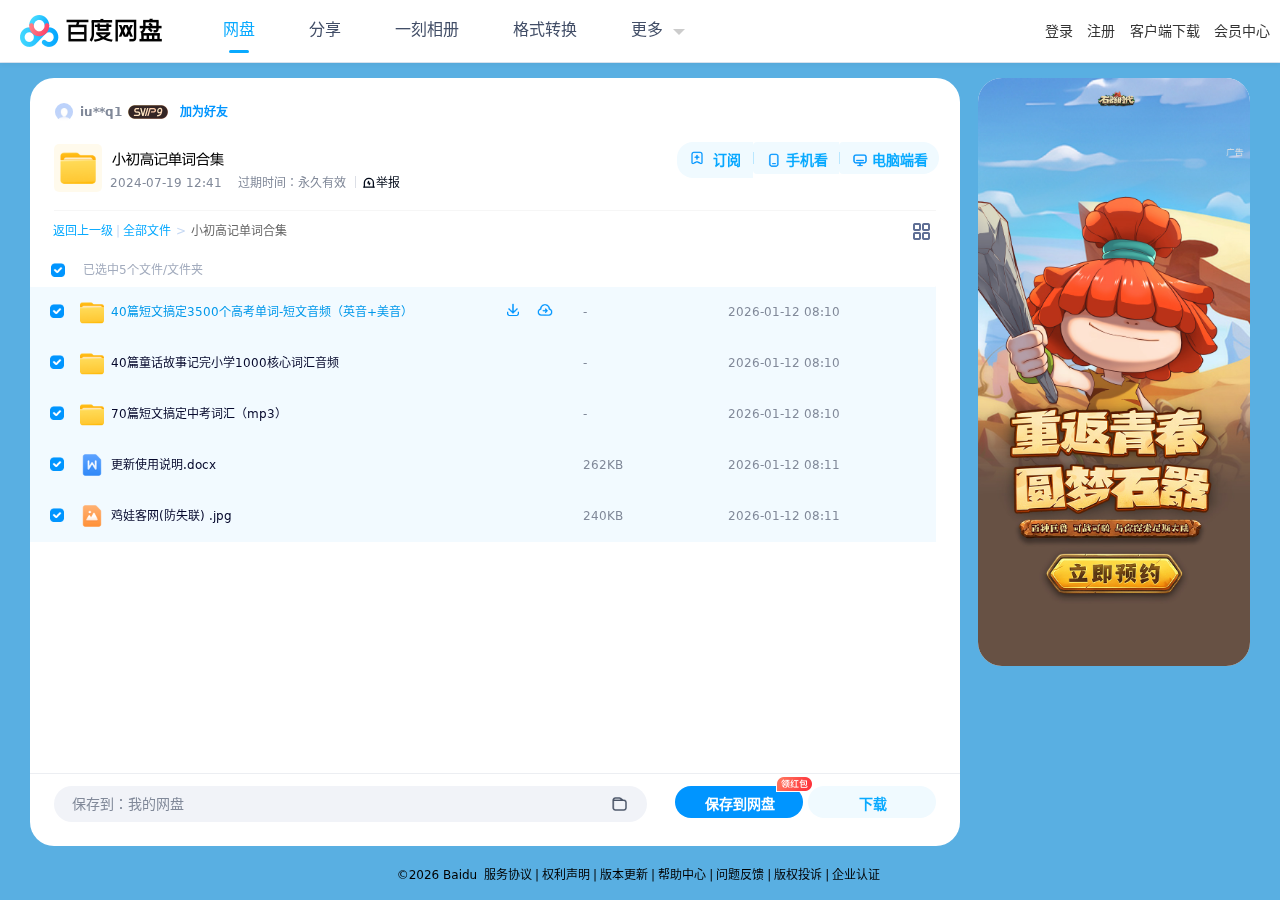Open the 网盘 tab
This screenshot has width=1280, height=900.
[239, 30]
